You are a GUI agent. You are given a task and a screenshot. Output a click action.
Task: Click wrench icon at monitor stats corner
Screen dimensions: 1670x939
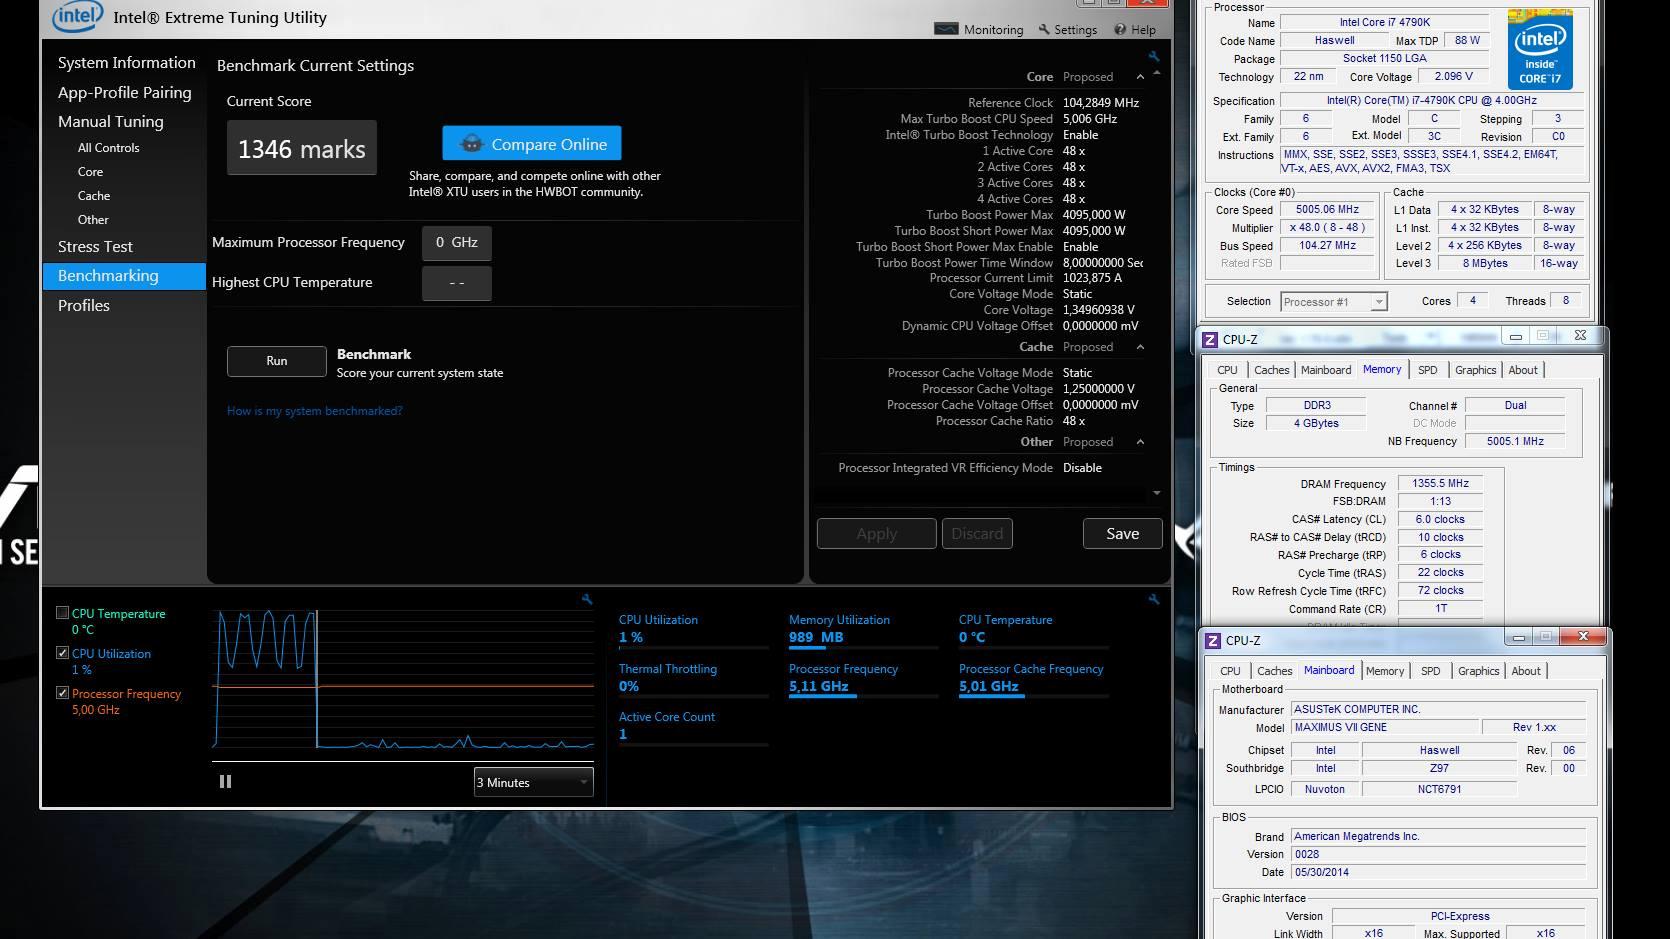[1154, 599]
